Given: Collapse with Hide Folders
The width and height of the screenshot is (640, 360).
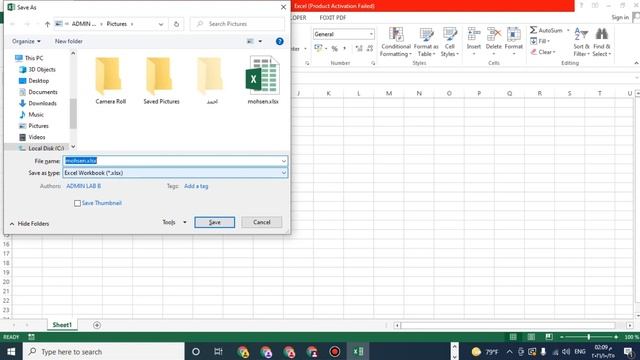Looking at the screenshot, I should click(29, 224).
